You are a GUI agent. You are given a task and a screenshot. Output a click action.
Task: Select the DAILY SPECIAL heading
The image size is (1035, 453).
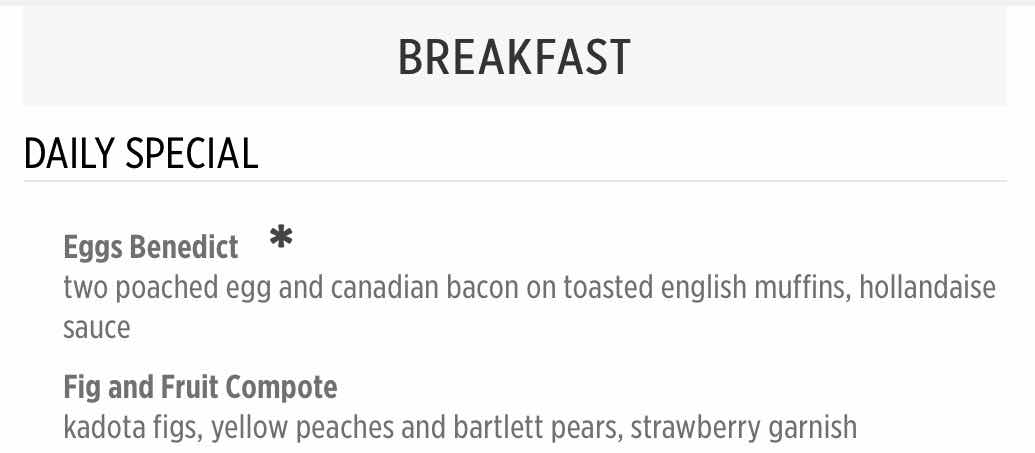point(141,153)
